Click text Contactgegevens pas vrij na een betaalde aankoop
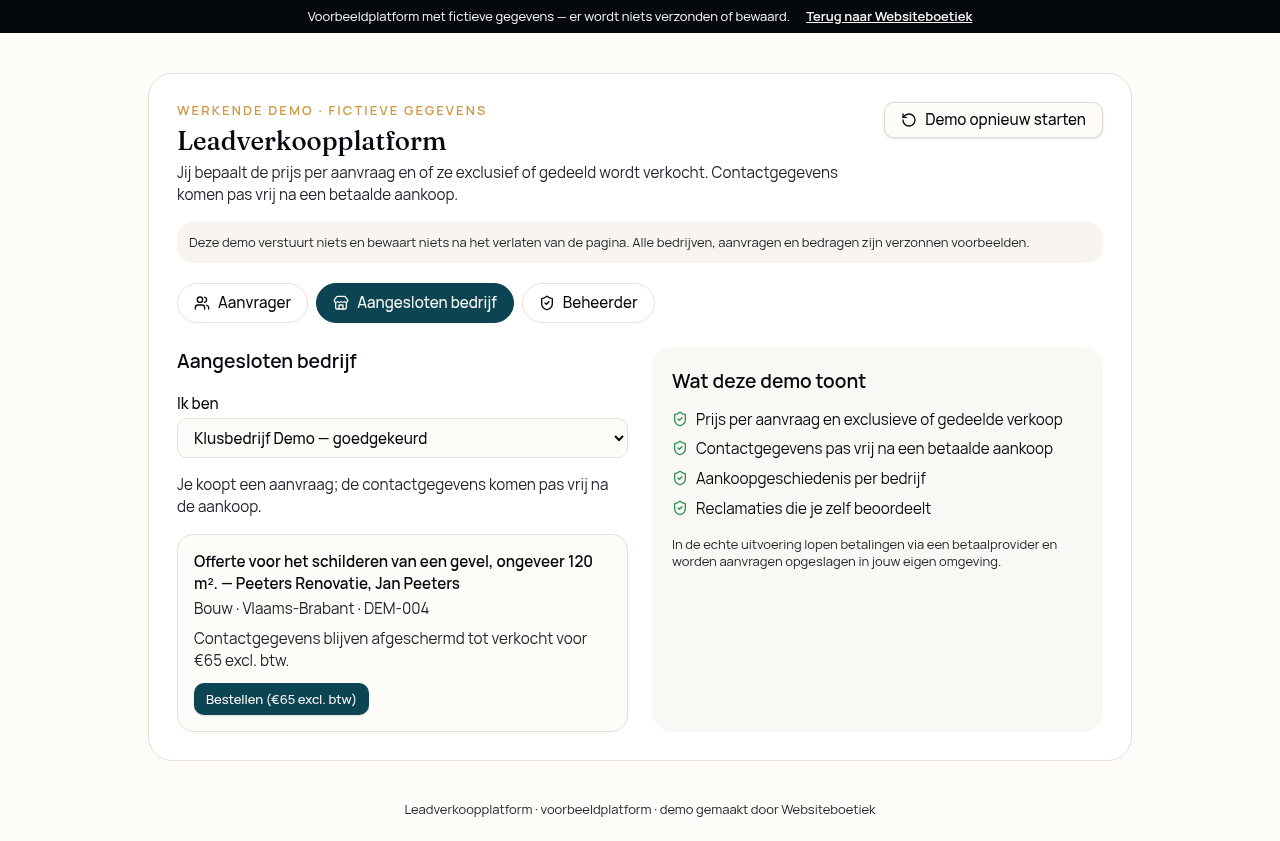The height and width of the screenshot is (841, 1280). pos(874,448)
